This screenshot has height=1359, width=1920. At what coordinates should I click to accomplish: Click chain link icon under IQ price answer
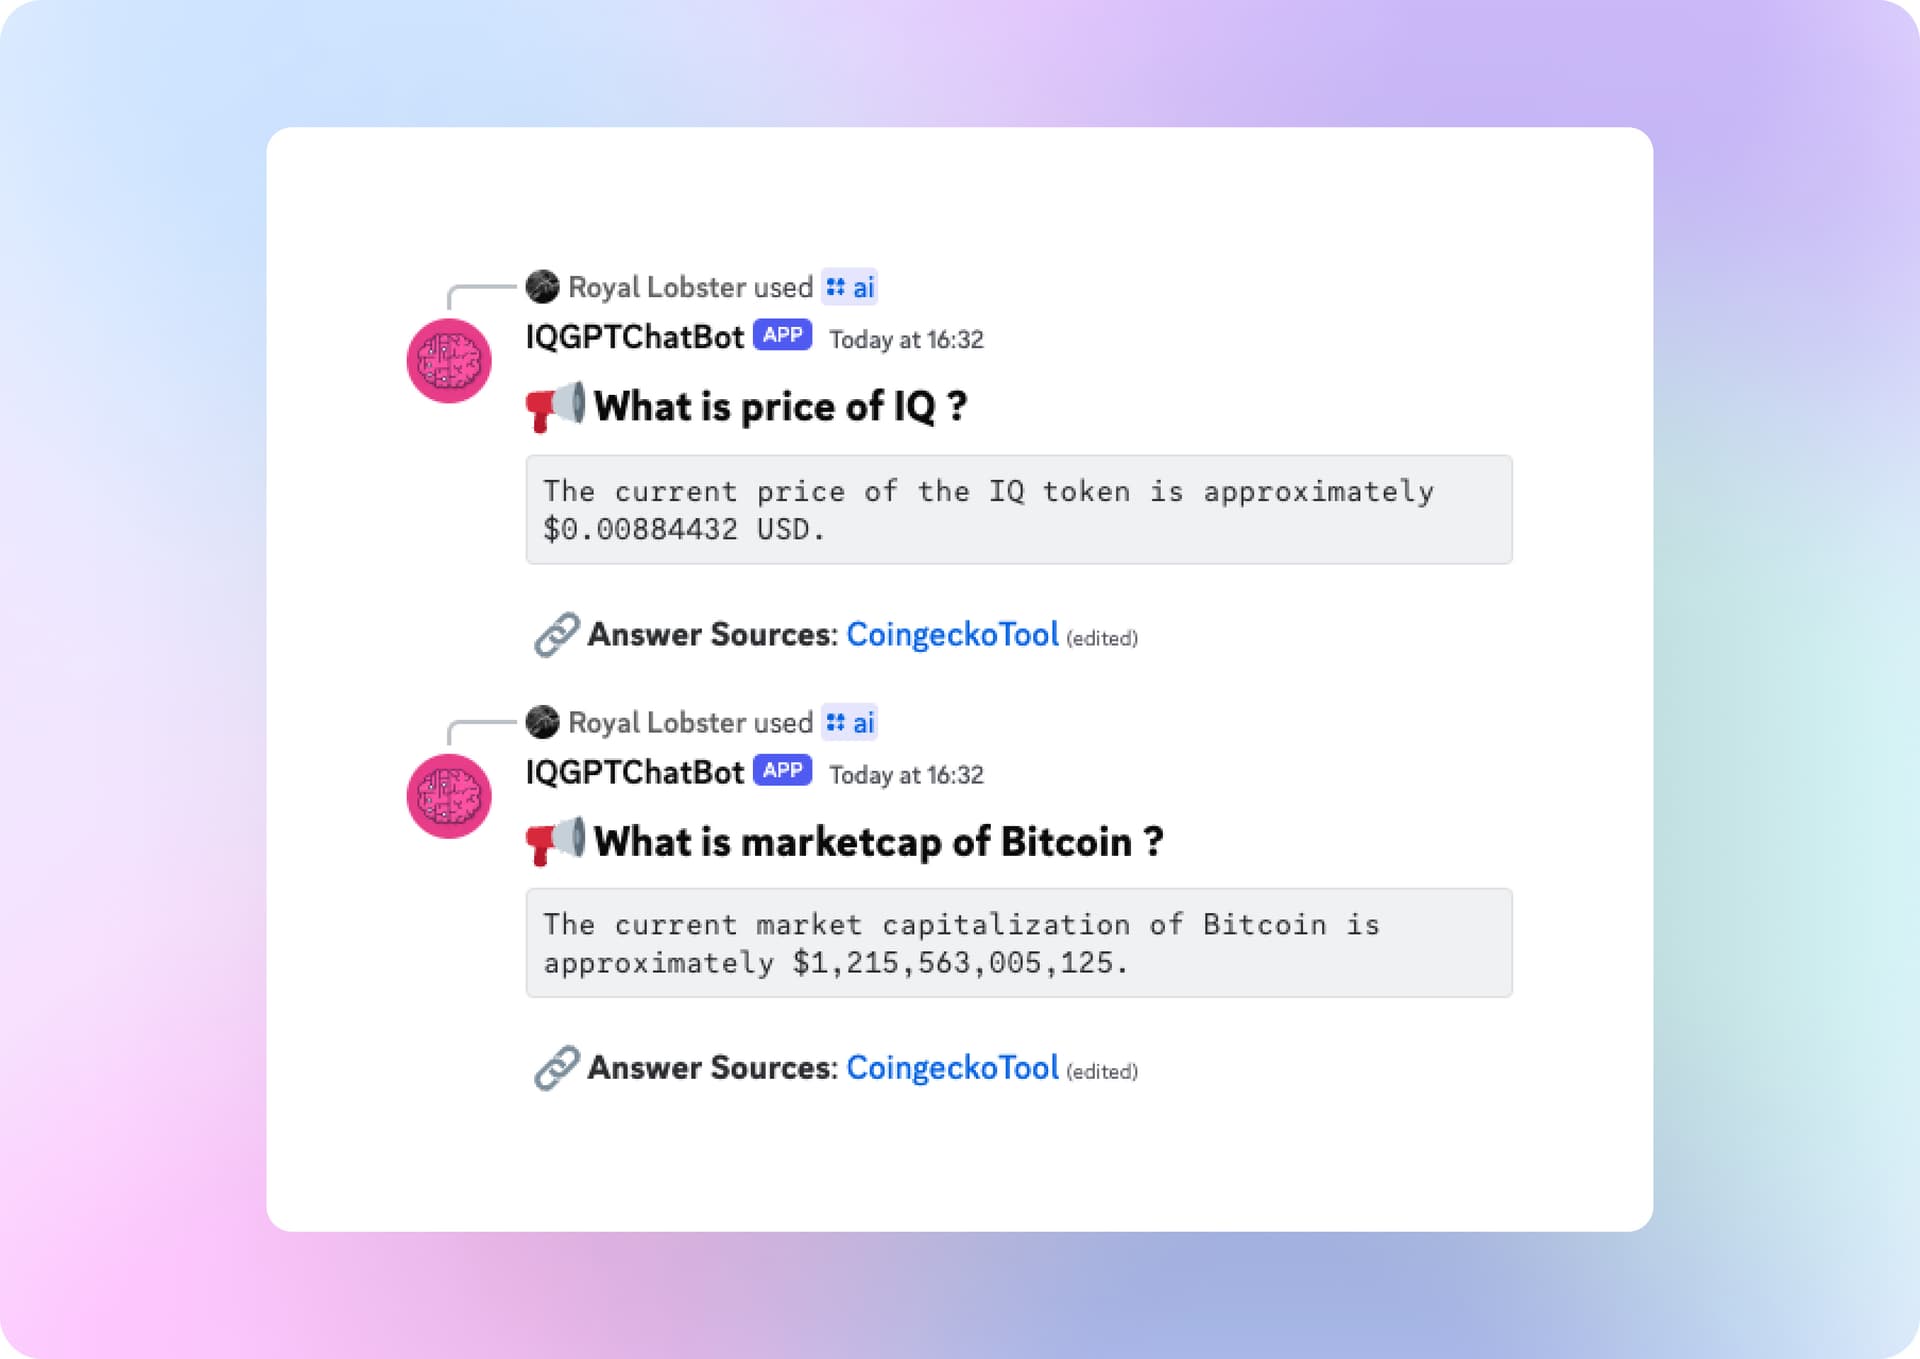click(556, 635)
